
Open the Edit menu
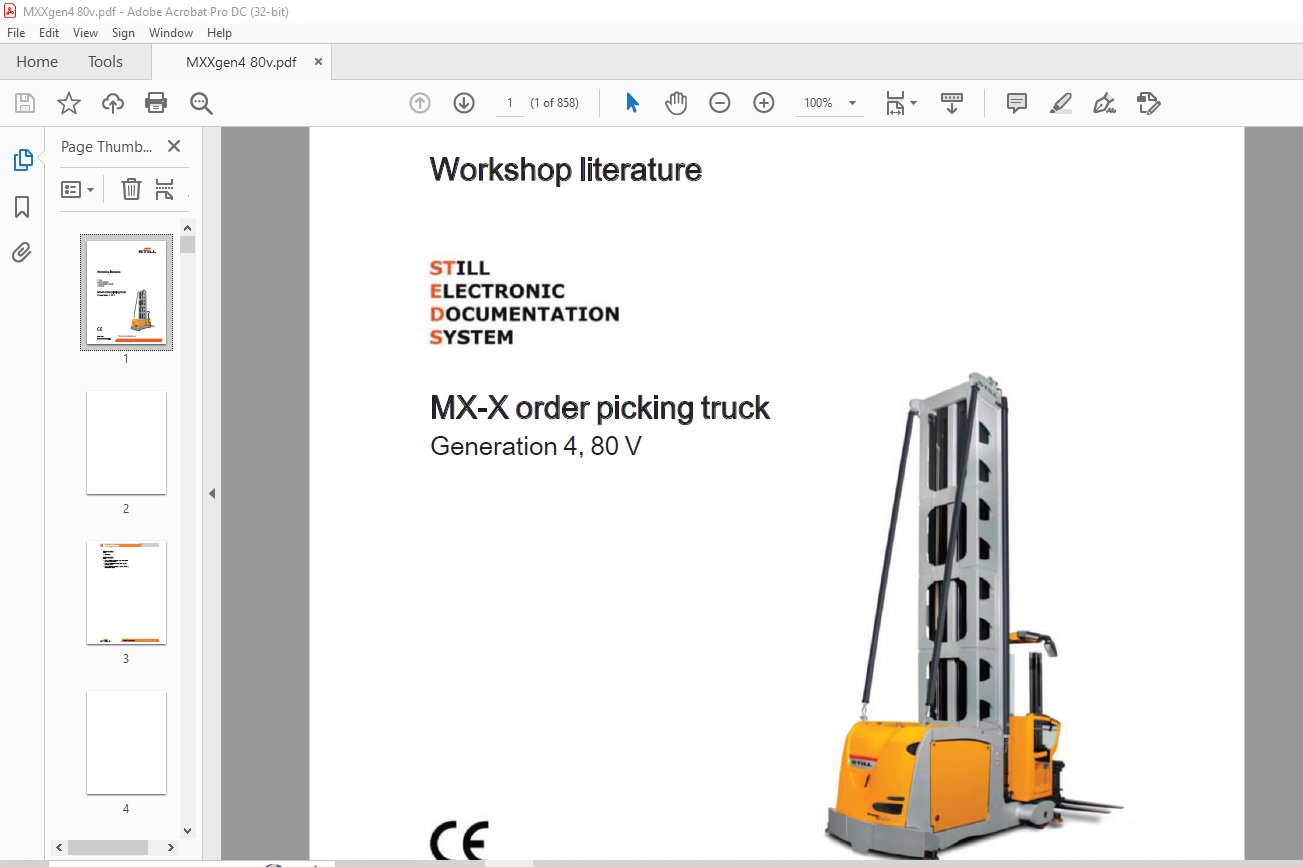pyautogui.click(x=49, y=33)
